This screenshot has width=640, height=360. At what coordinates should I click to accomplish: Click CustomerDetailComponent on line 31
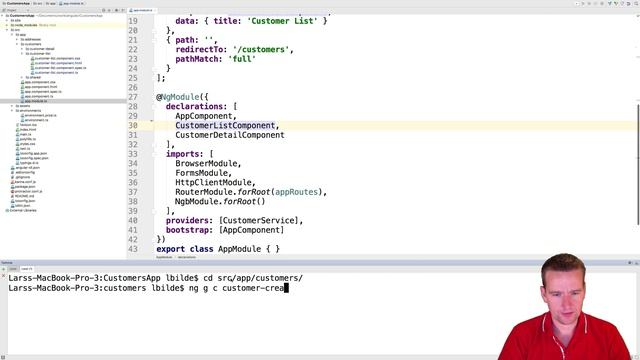click(230, 135)
